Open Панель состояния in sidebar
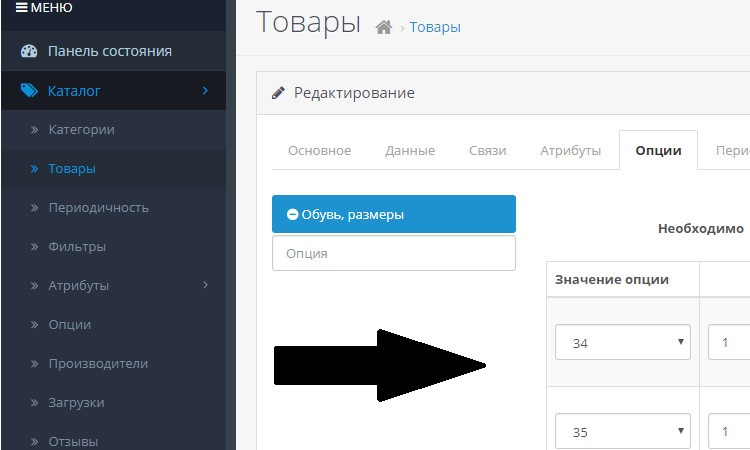 pyautogui.click(x=113, y=51)
